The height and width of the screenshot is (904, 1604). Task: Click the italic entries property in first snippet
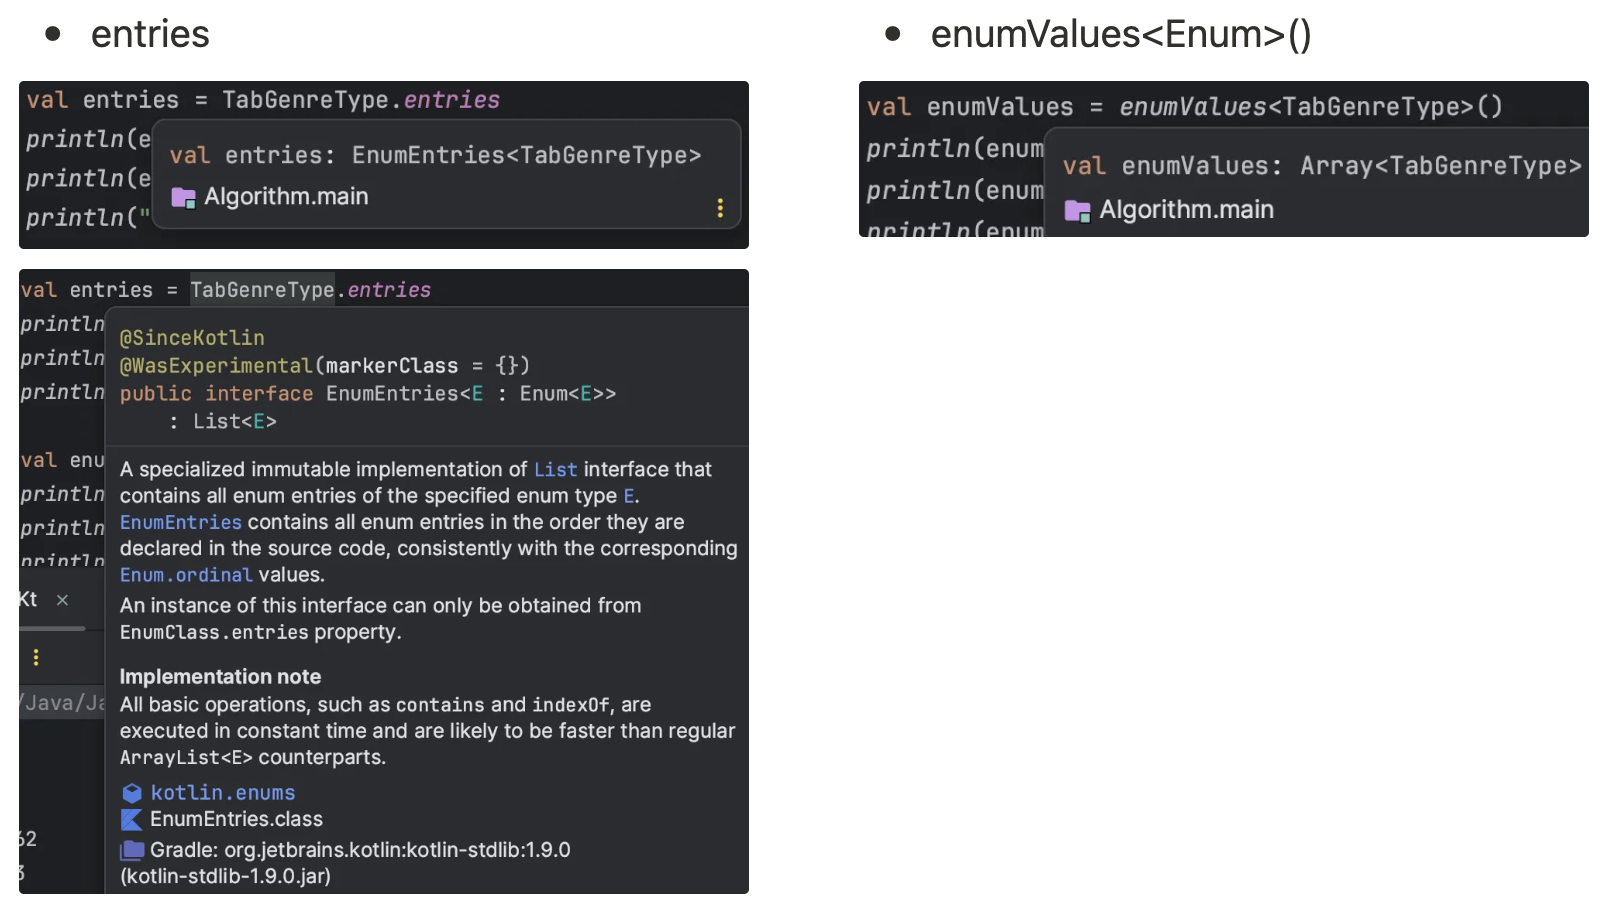451,100
